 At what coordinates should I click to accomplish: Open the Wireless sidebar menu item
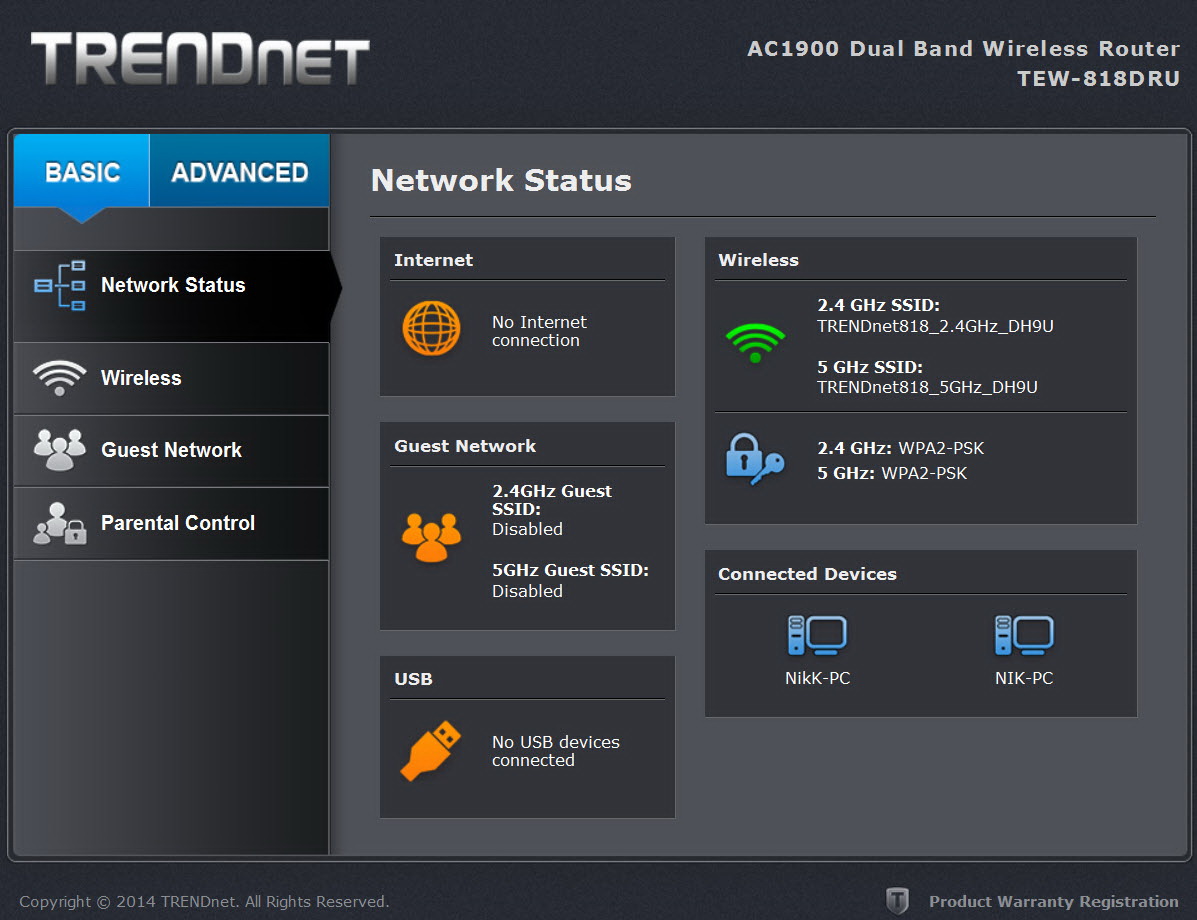pyautogui.click(x=172, y=379)
